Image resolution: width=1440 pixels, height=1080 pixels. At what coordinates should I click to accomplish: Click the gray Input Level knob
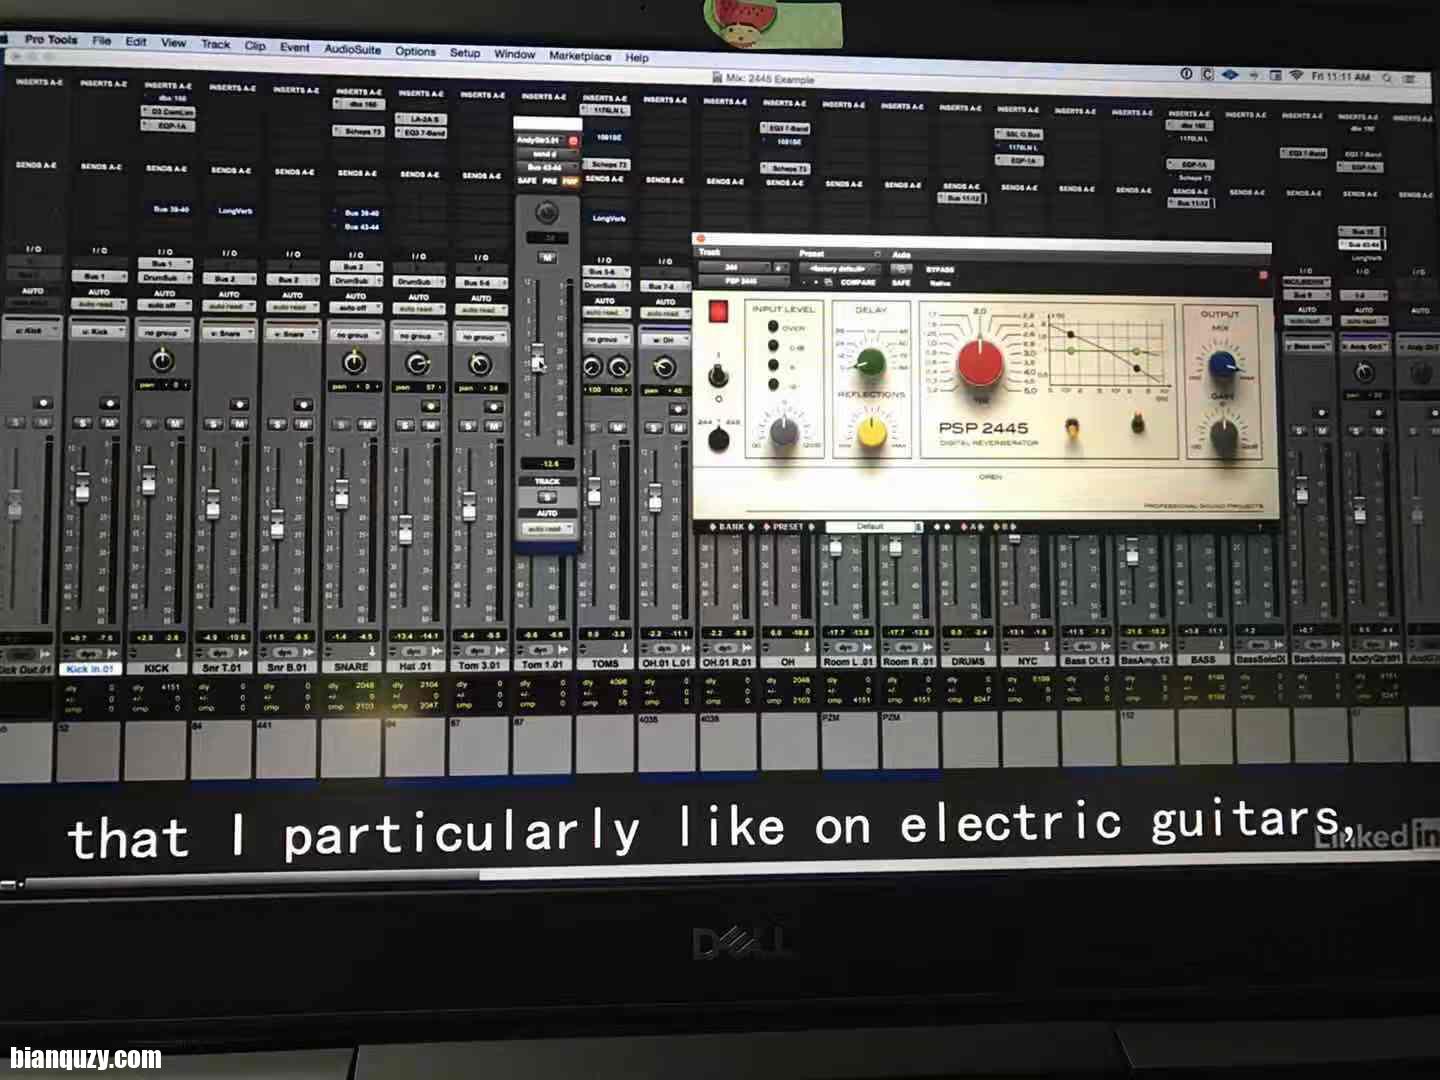784,430
